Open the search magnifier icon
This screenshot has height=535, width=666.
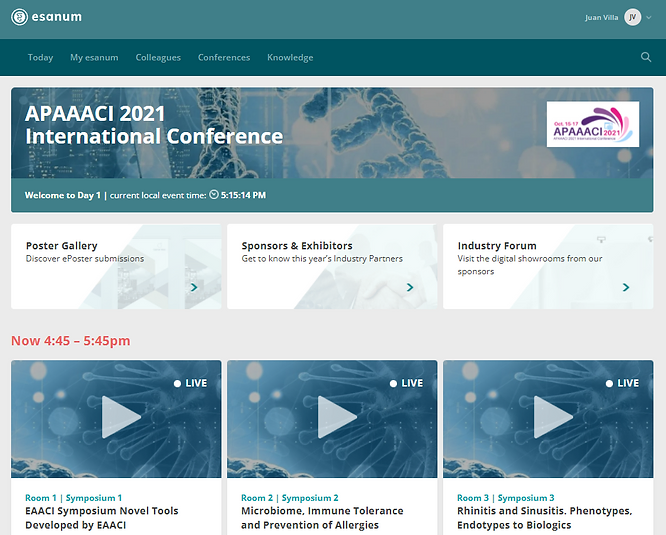(x=646, y=57)
